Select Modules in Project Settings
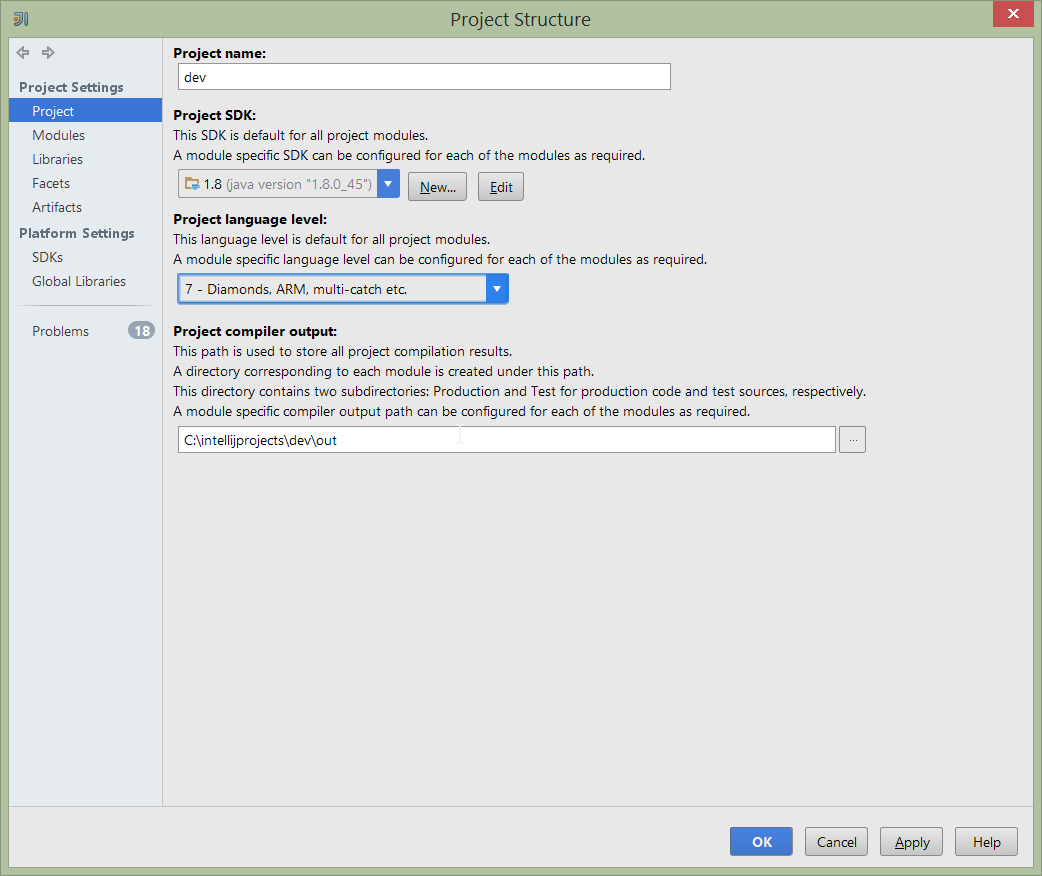 58,135
